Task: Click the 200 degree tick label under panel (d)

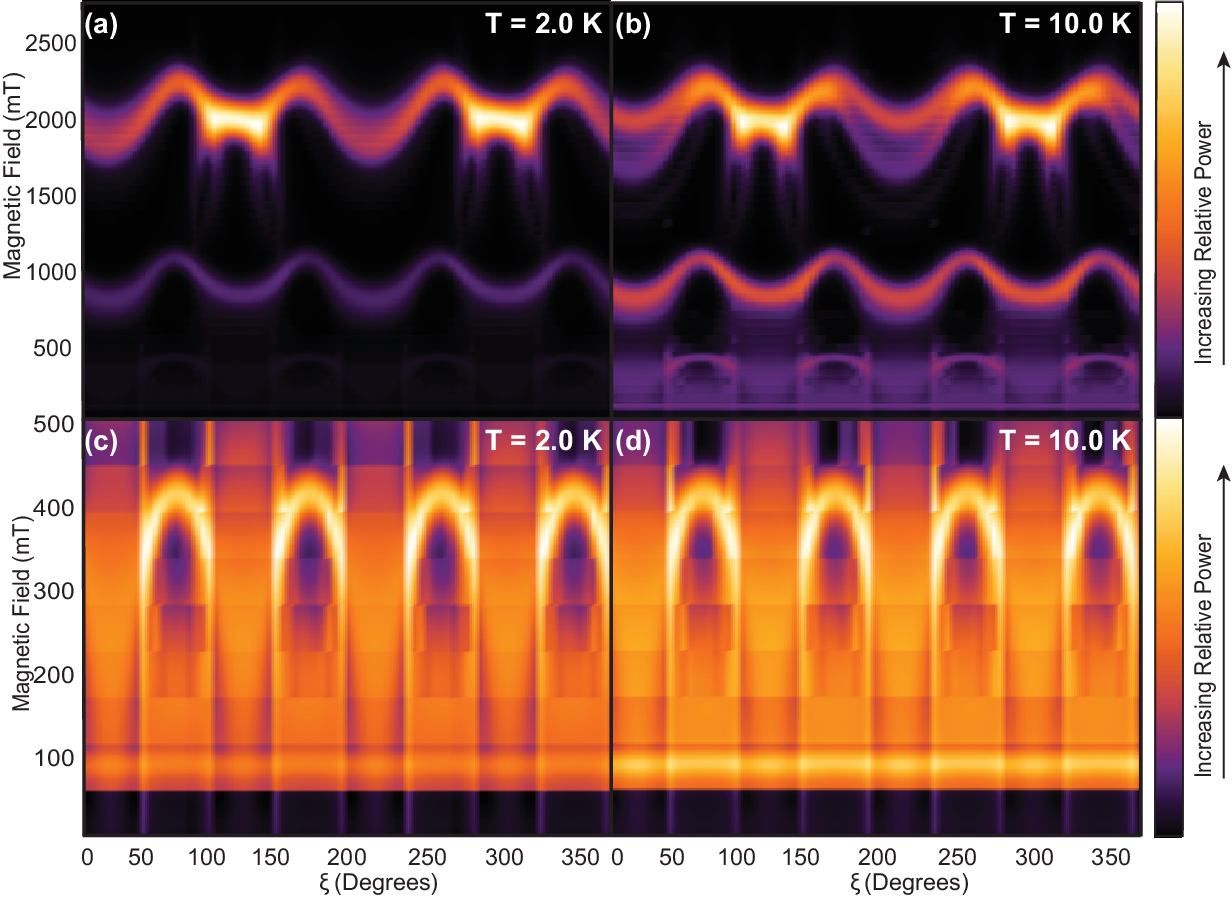Action: point(876,857)
